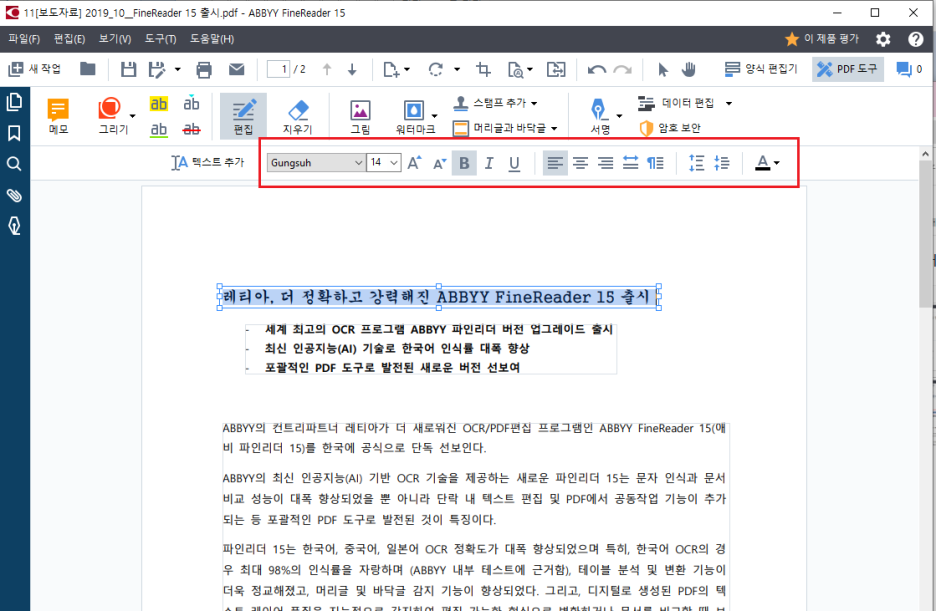Image resolution: width=936 pixels, height=611 pixels.
Task: Decrease font size with A down icon
Action: click(439, 162)
